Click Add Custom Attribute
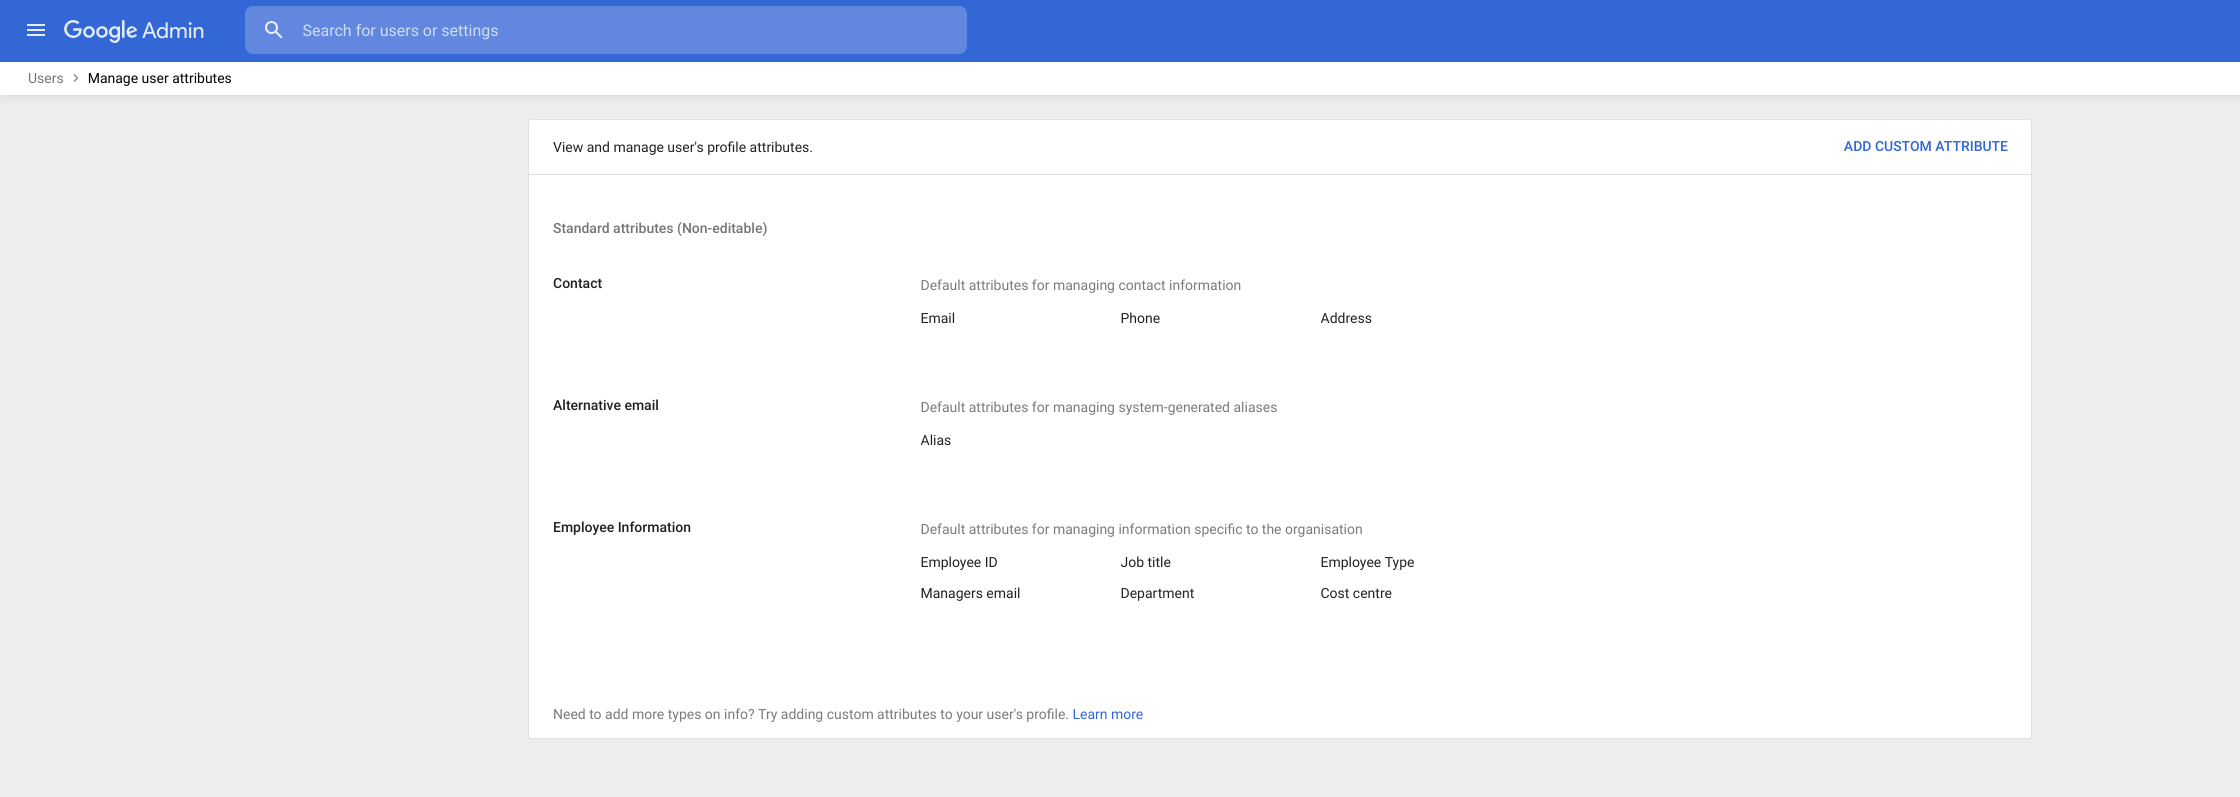2240x797 pixels. pos(1925,146)
